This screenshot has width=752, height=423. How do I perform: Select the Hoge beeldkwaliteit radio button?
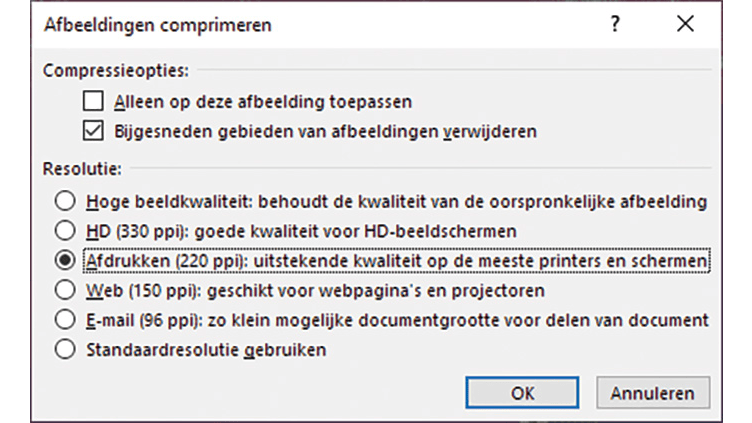point(66,201)
